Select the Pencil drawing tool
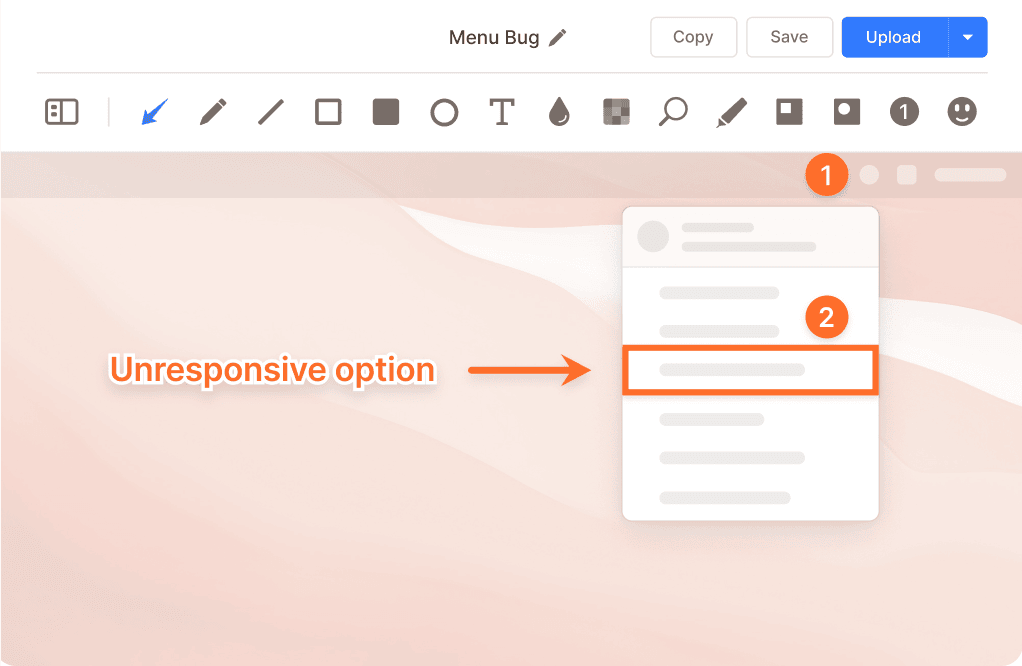Screen dimensions: 1022x666 click(213, 112)
